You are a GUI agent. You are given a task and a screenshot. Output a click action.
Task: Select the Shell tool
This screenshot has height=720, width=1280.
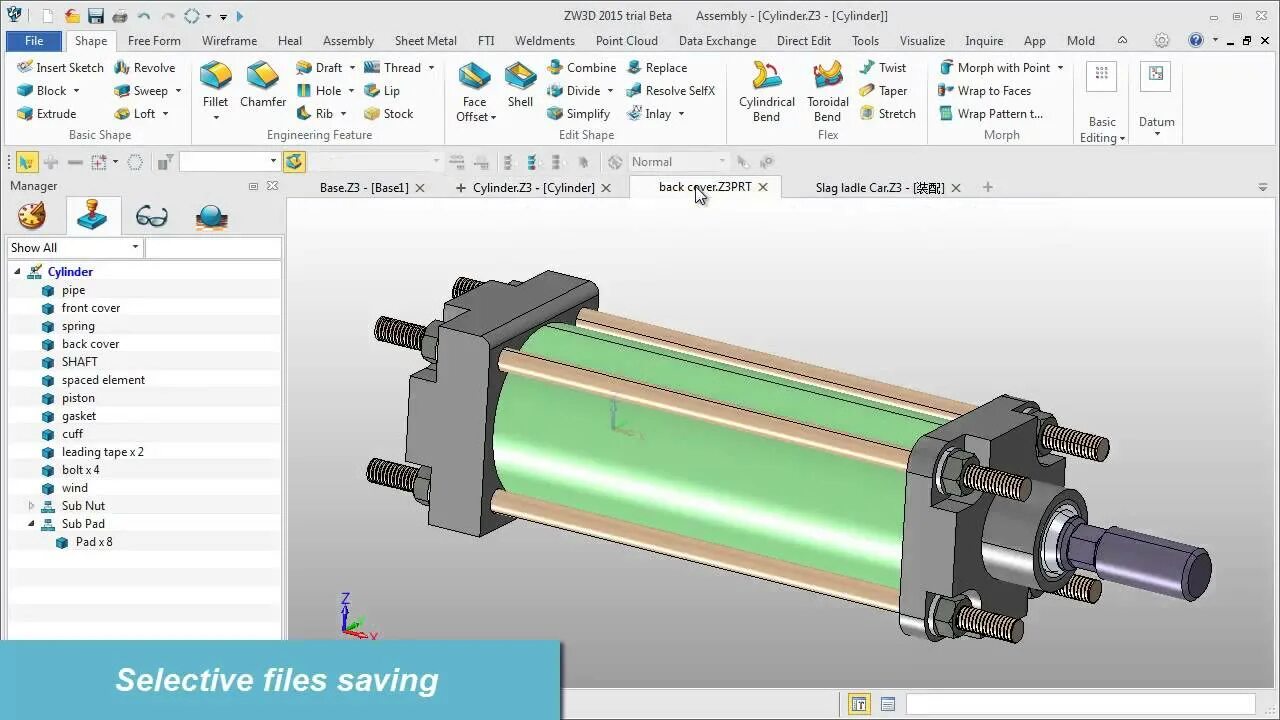tap(520, 85)
